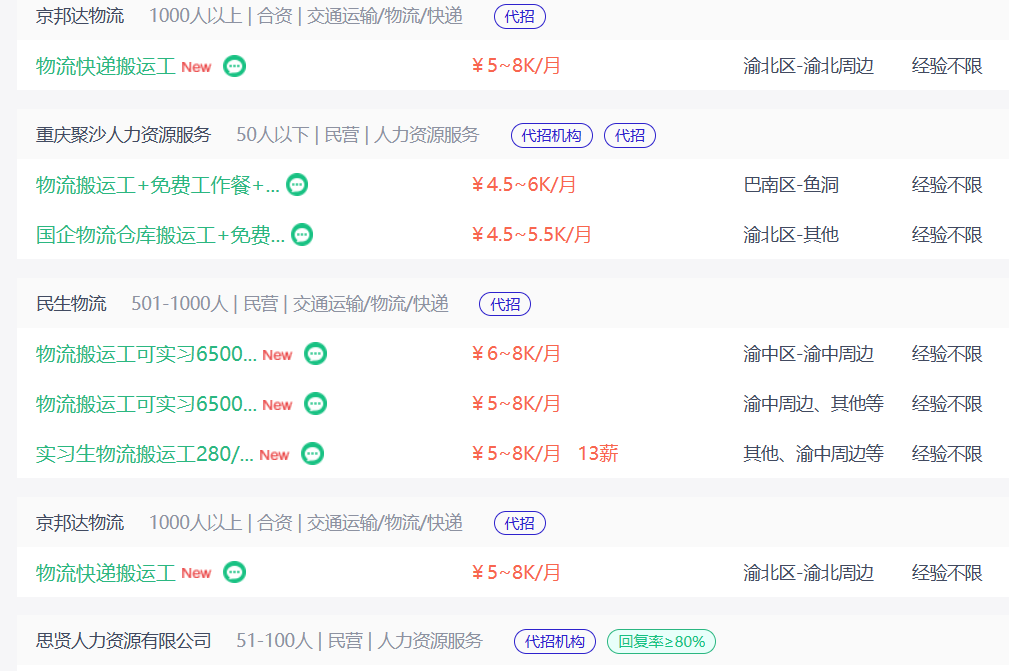This screenshot has height=671, width=1009.
Task: Open chat for 渝中区-渝中周边 物流搬运工可实习6500 job
Action: [x=316, y=354]
